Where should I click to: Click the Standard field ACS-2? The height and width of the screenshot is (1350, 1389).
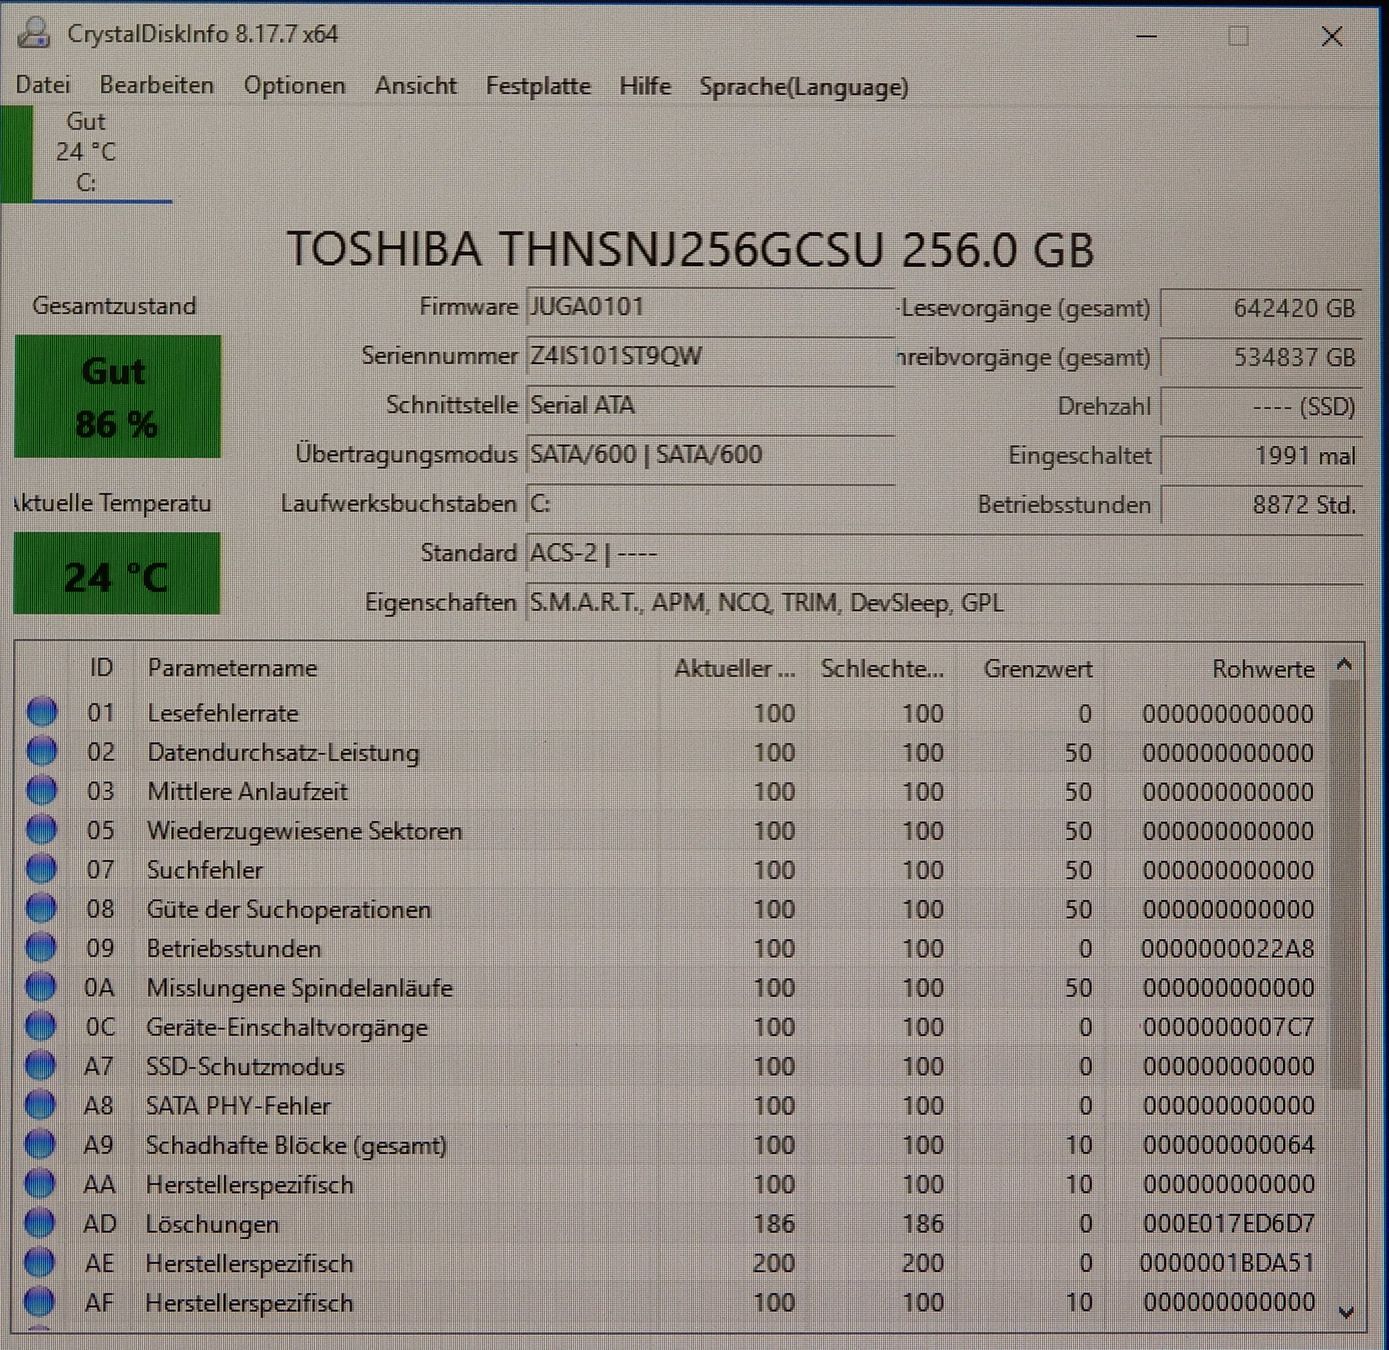tap(944, 553)
